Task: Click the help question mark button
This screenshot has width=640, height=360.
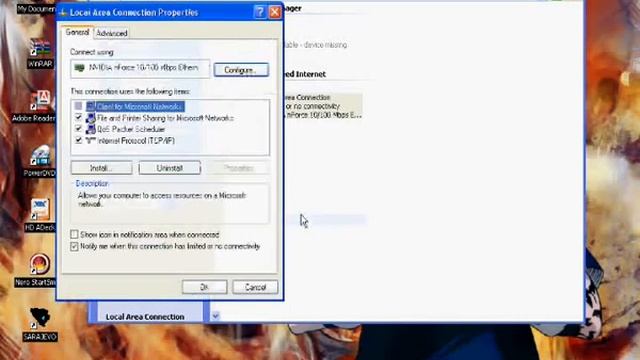Action: click(x=260, y=12)
